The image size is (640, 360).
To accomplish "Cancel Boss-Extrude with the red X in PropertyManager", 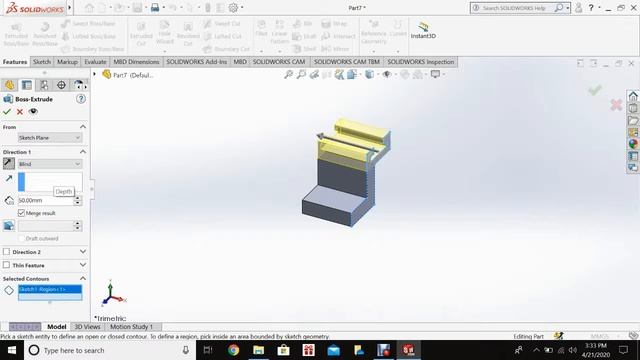I will click(20, 111).
